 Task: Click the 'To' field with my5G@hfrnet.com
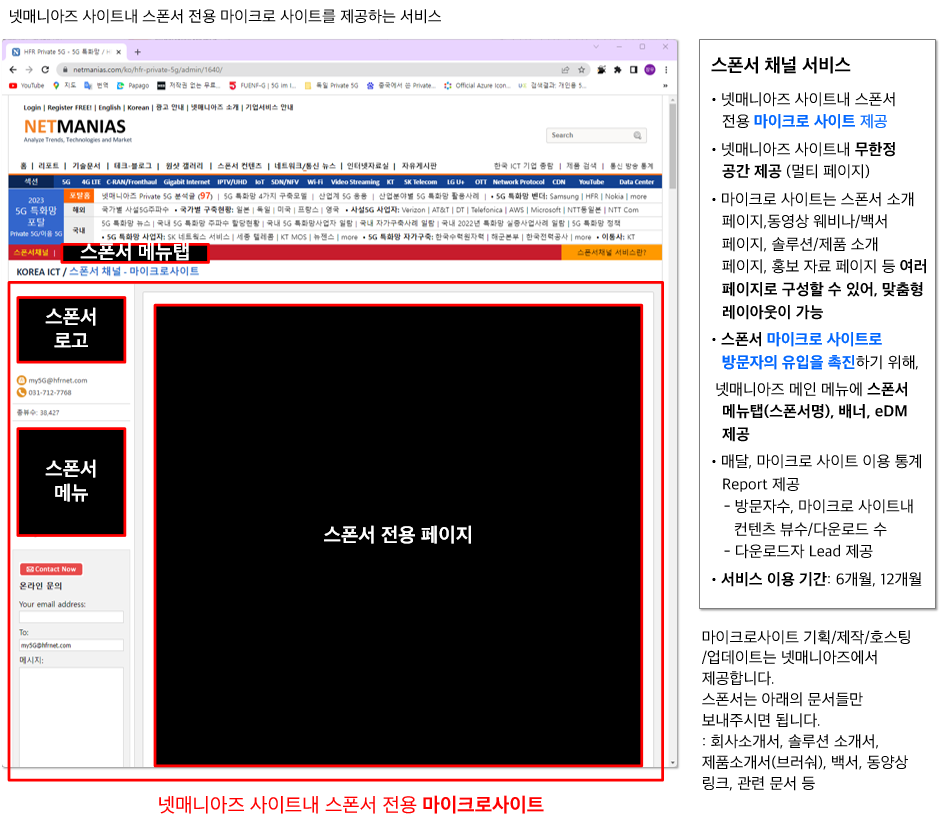point(71,645)
